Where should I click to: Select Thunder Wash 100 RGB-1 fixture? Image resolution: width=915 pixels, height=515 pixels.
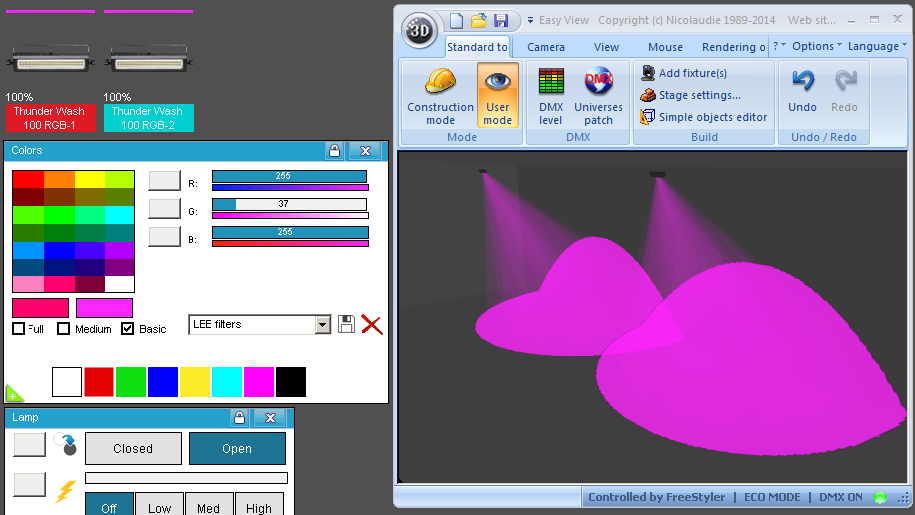click(x=50, y=118)
